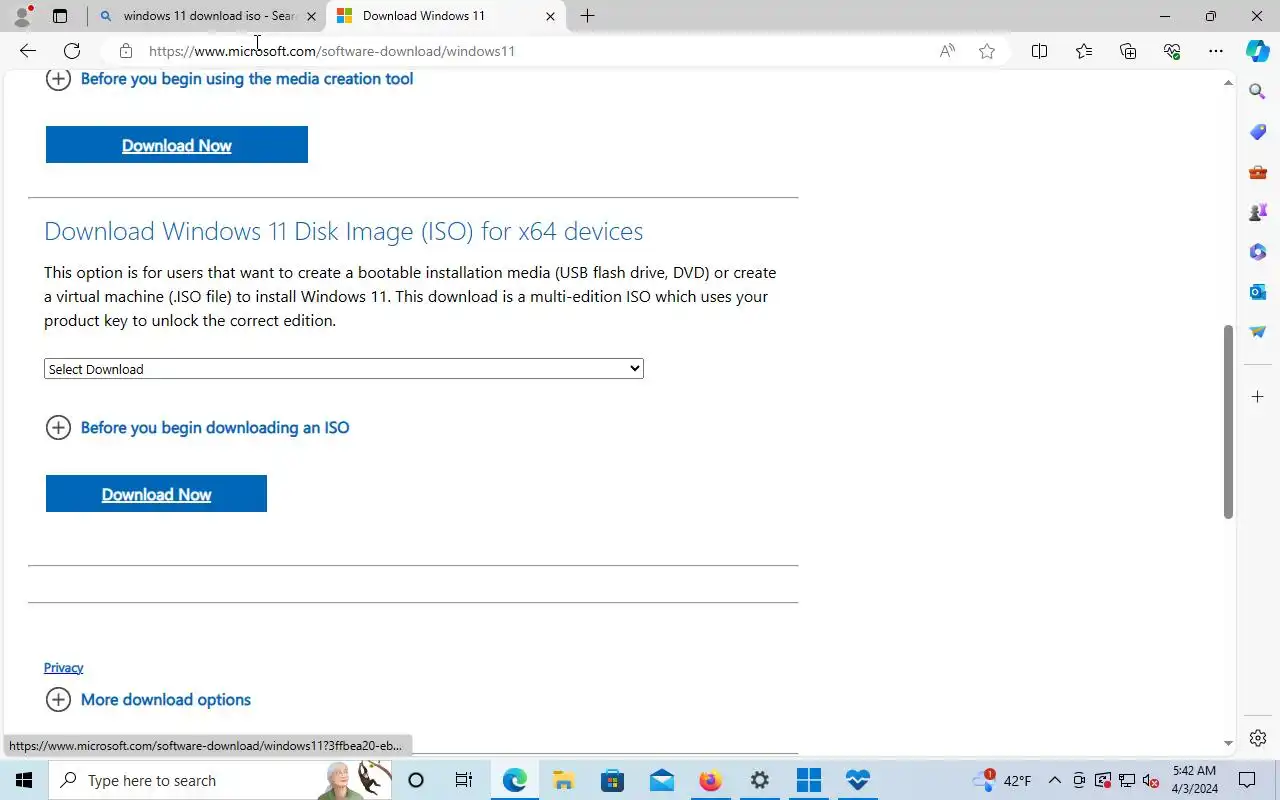Reload the page with refresh icon

click(x=72, y=51)
